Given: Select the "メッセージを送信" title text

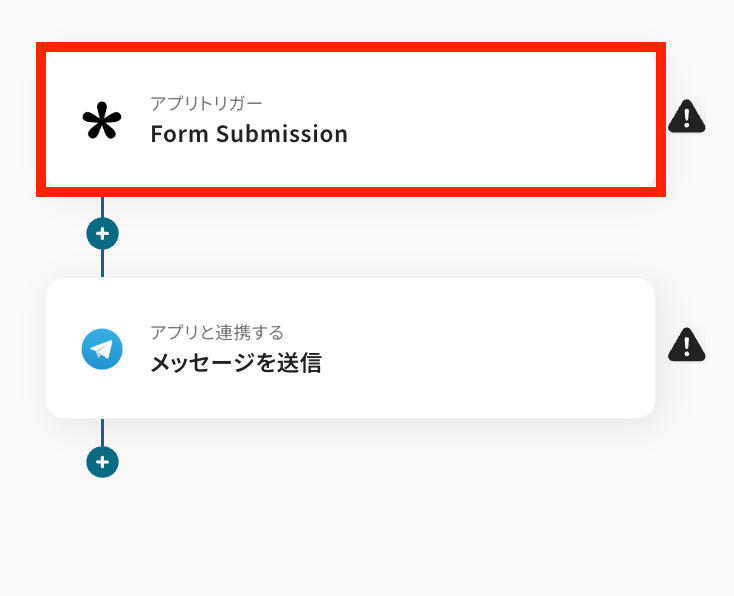Looking at the screenshot, I should click(x=236, y=363).
